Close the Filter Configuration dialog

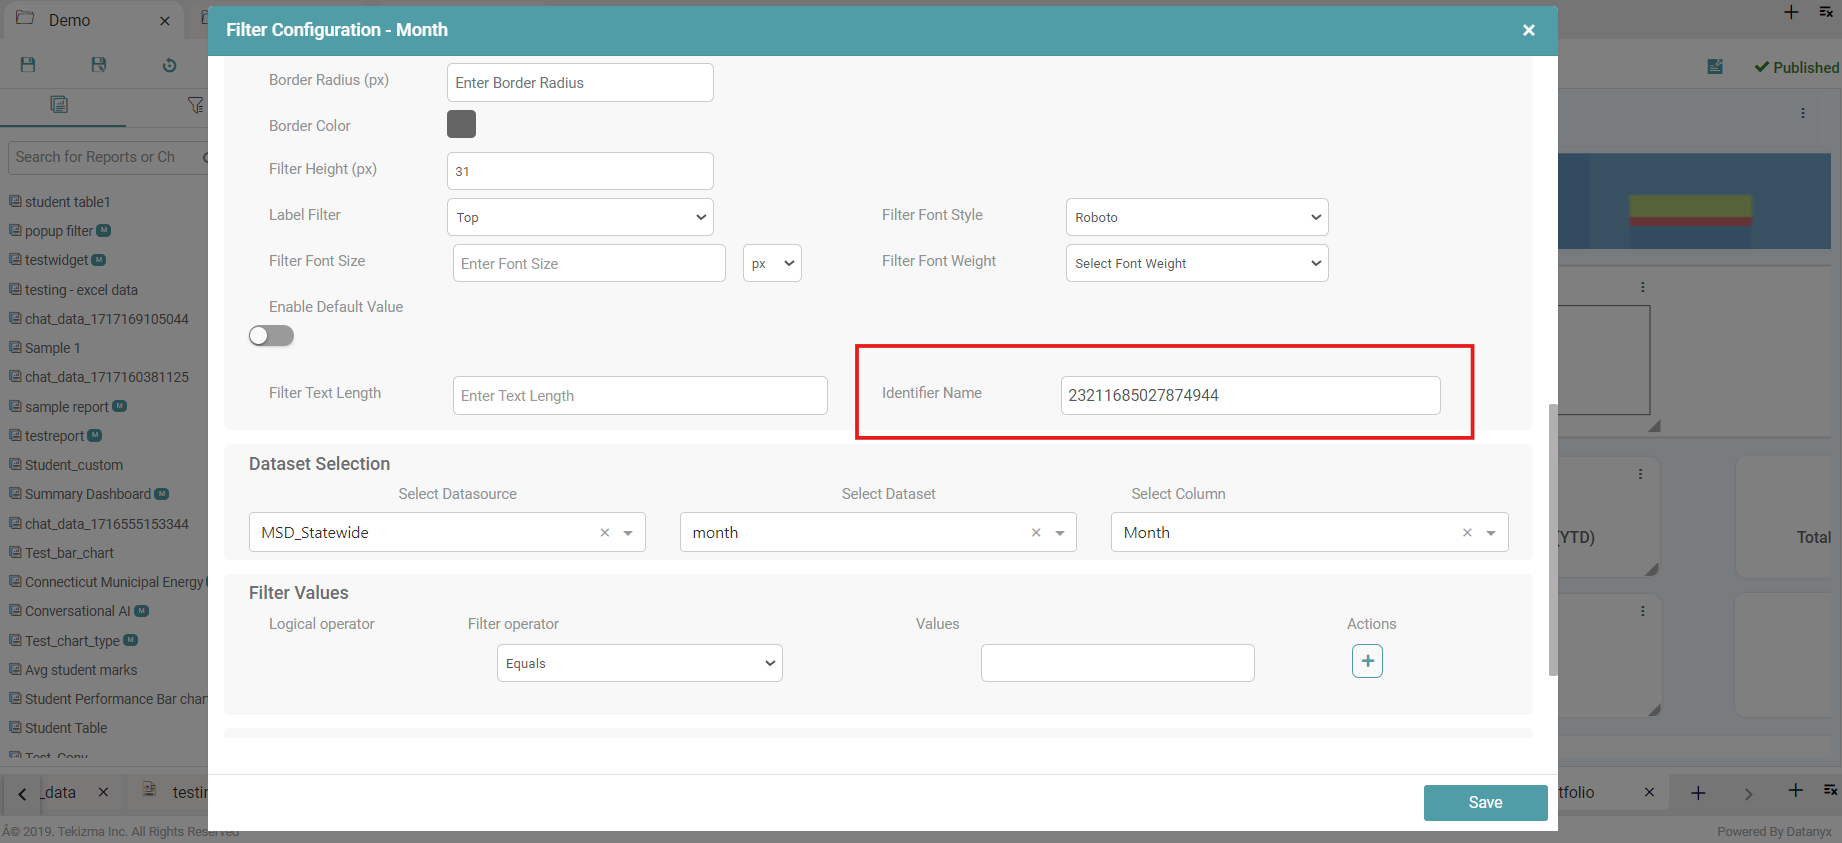tap(1528, 30)
